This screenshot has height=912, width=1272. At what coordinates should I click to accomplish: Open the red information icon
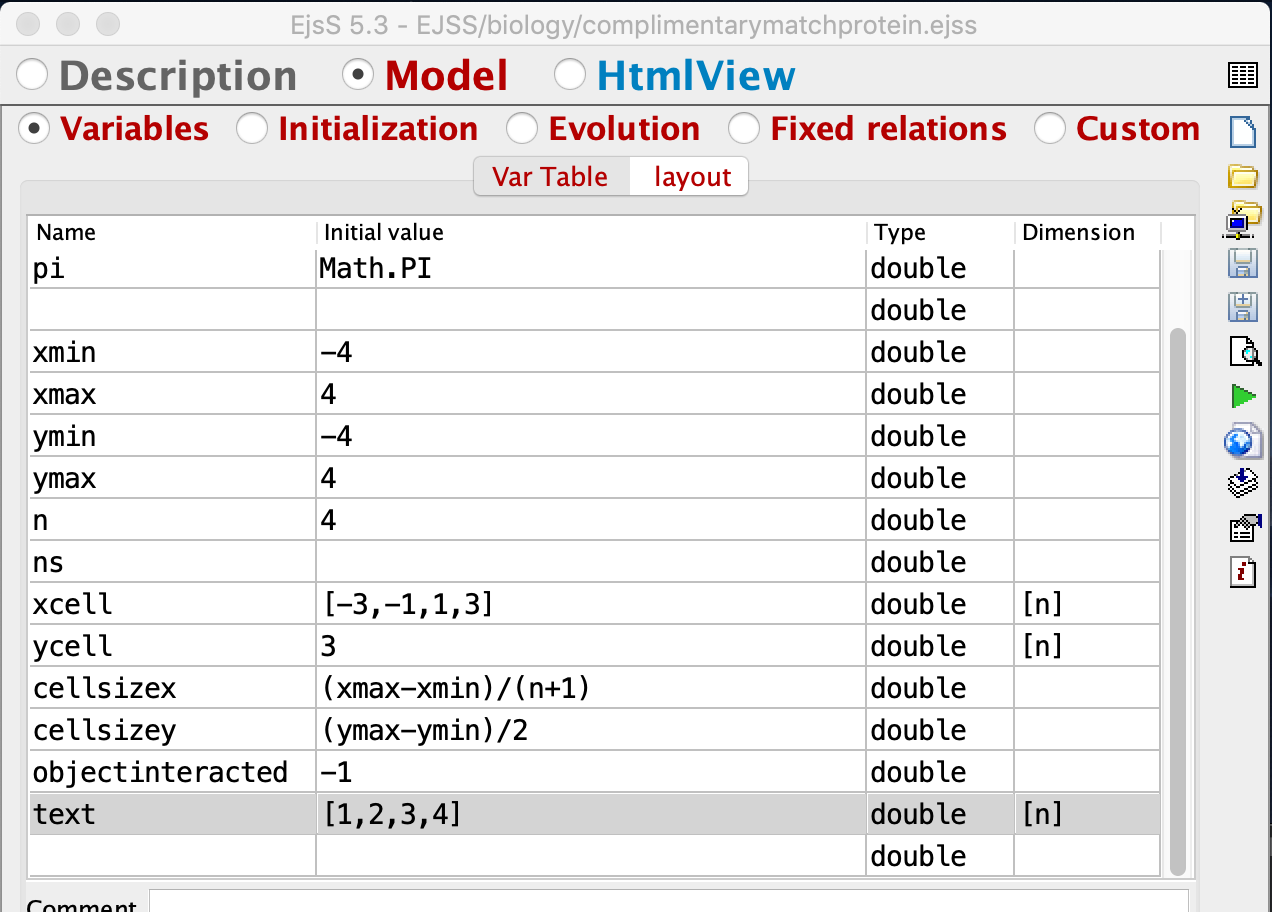pos(1242,572)
